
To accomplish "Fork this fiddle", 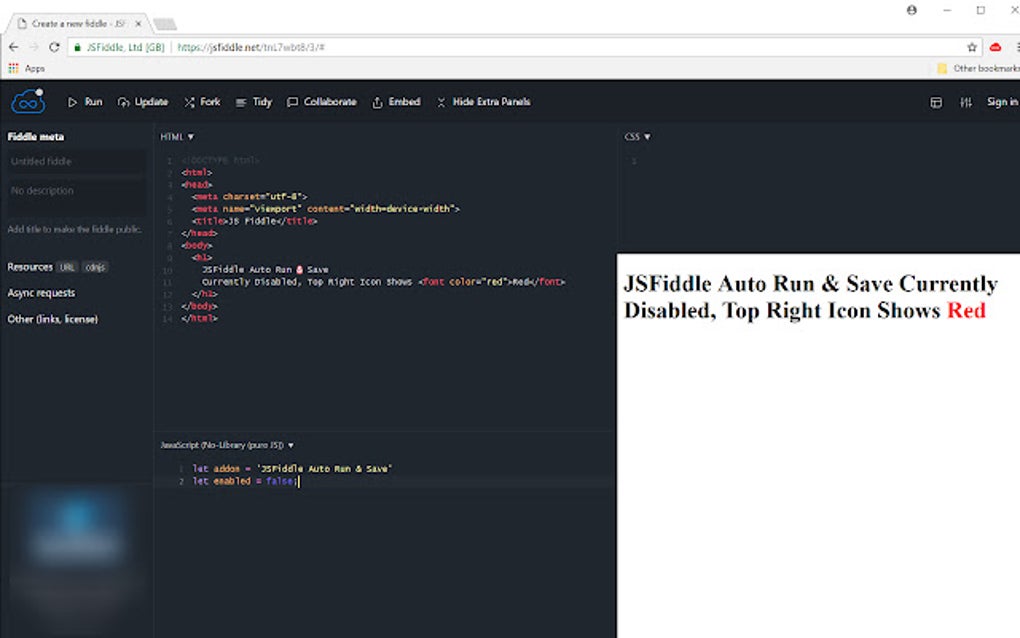I will [202, 102].
